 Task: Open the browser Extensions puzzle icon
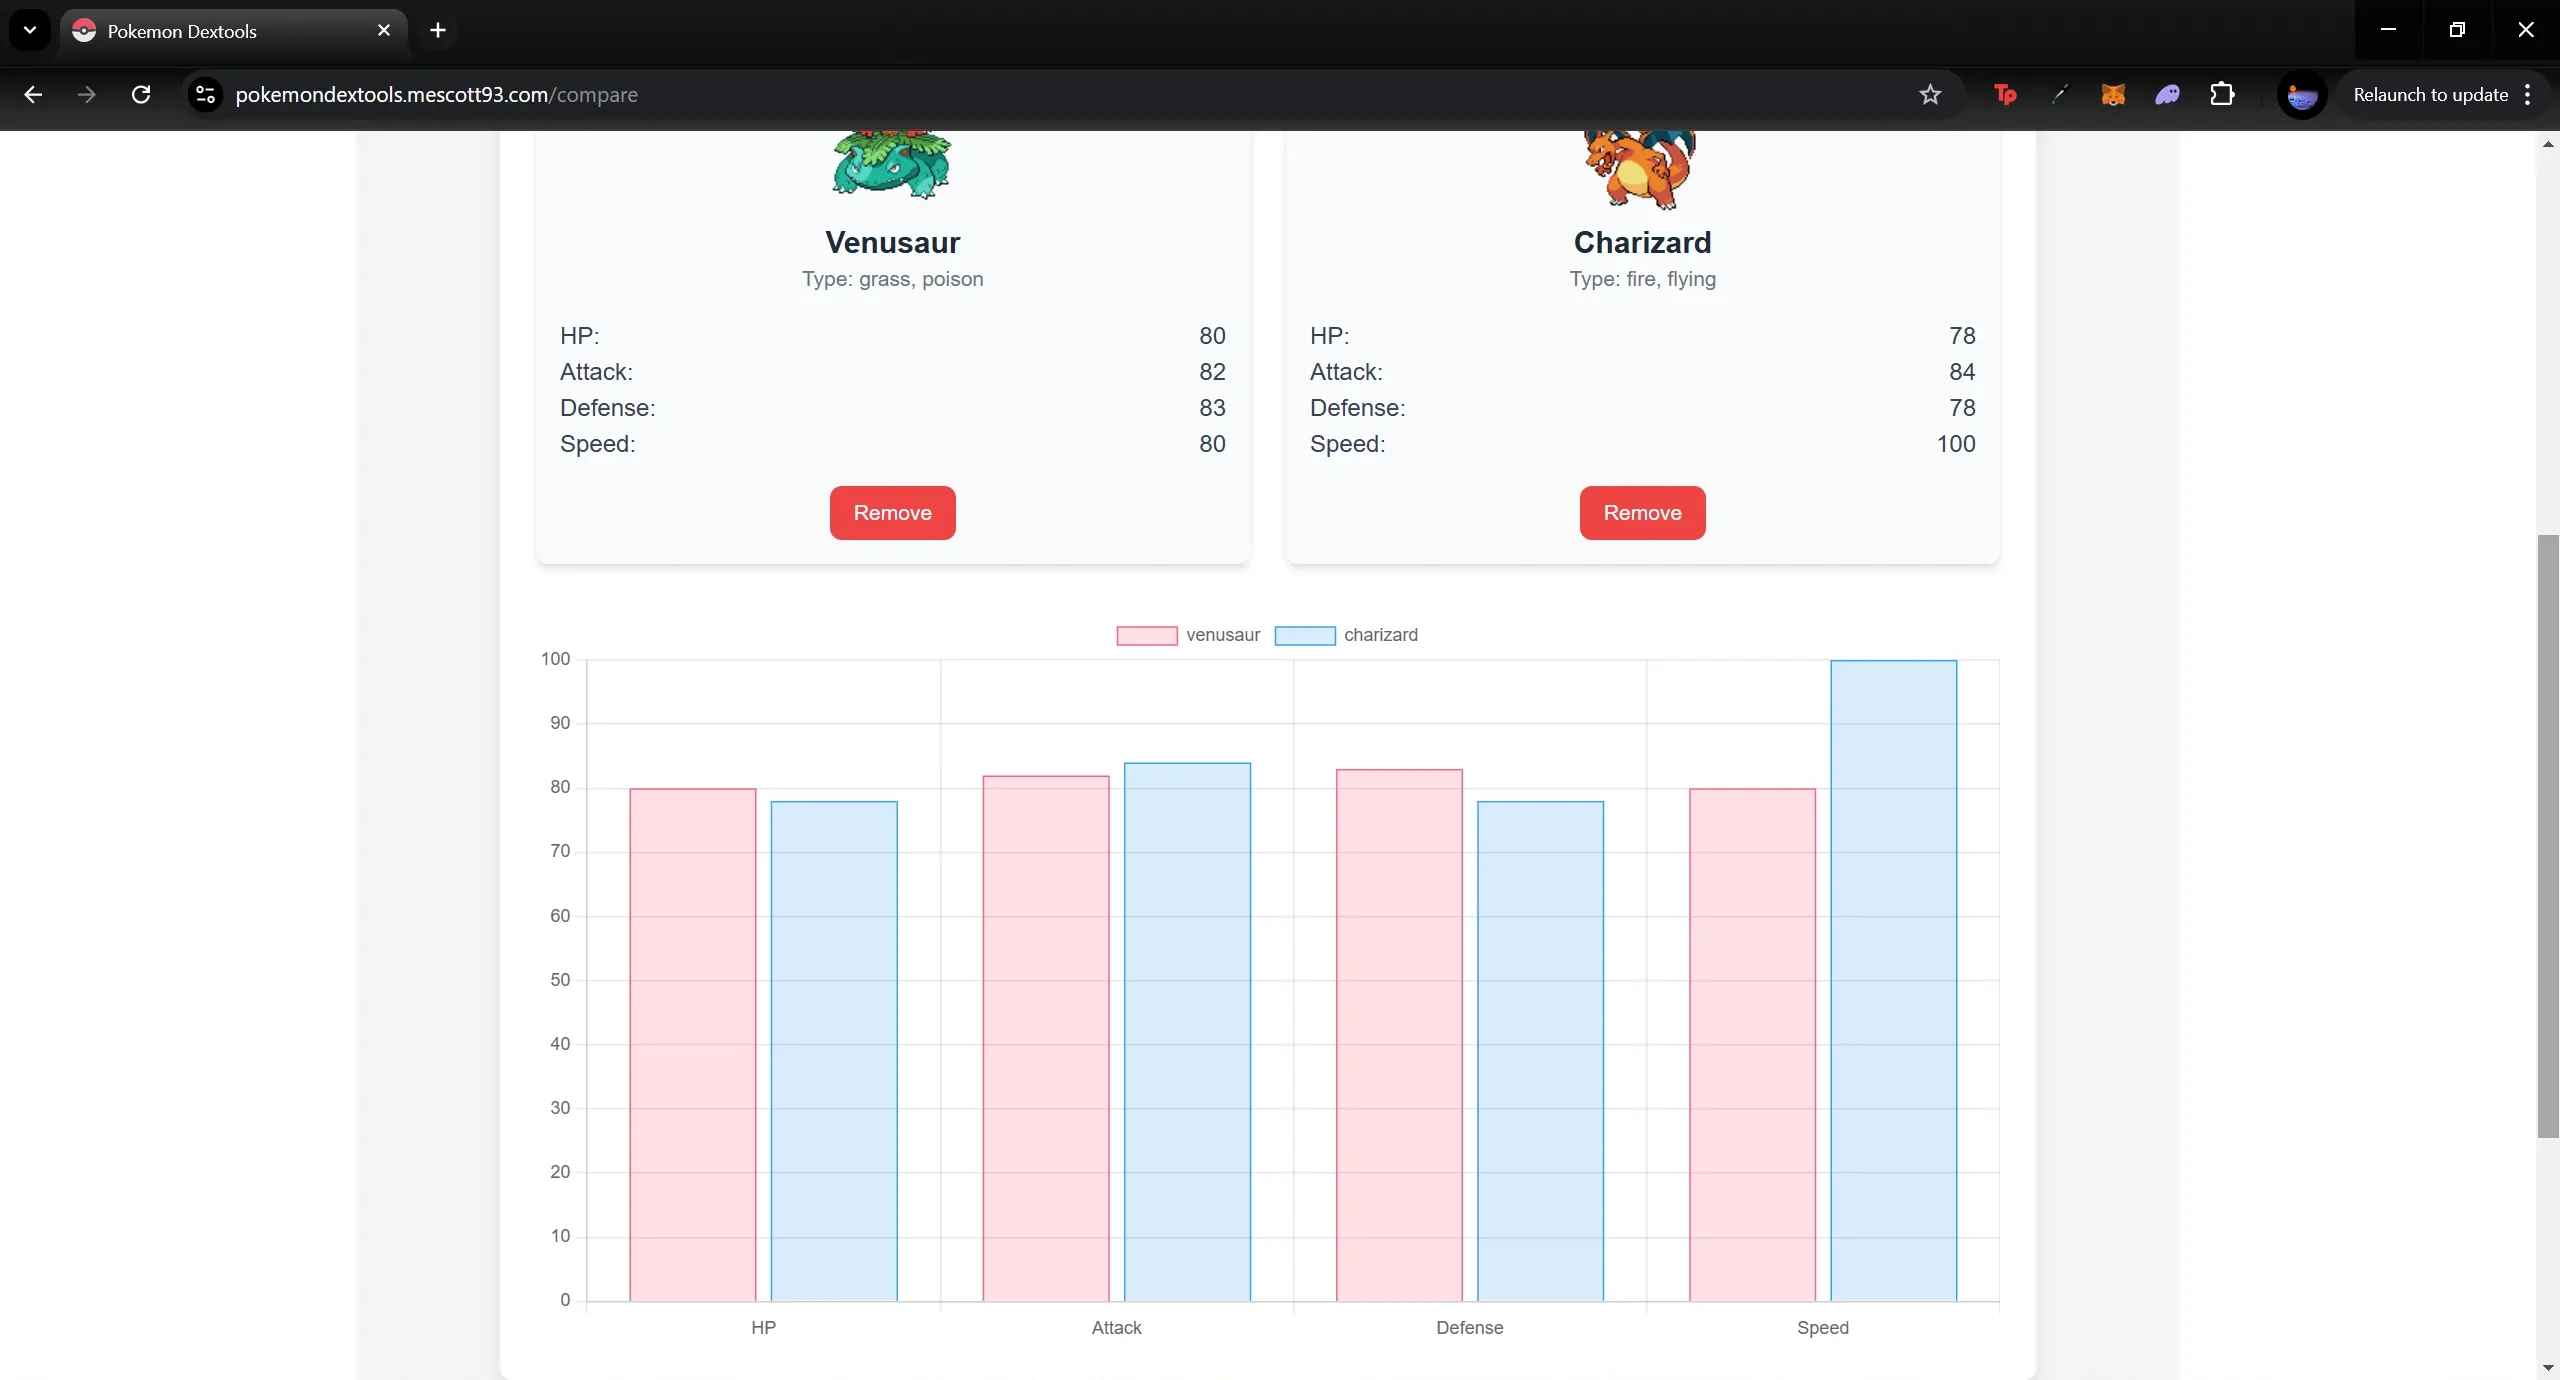click(x=2221, y=95)
